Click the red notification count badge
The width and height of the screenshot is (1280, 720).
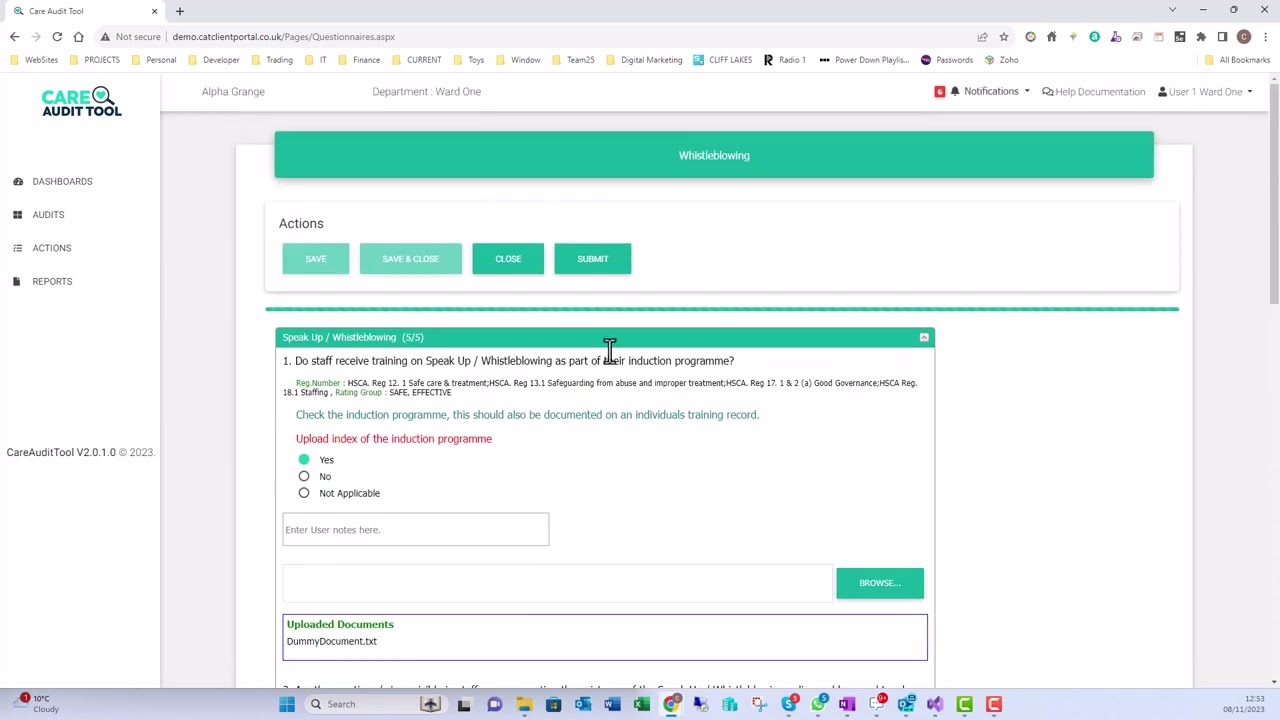click(x=939, y=91)
